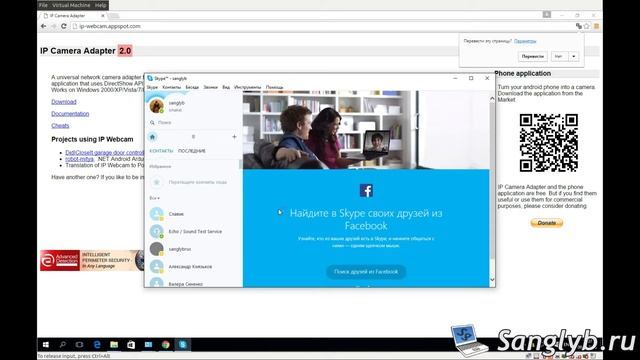Open the Вид menu
640x360 pixels.
click(226, 87)
